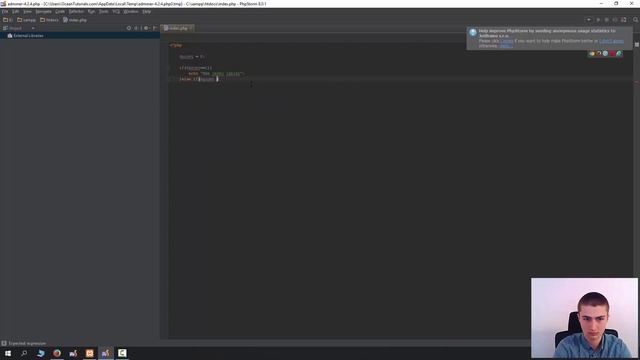Open the Help menu
Screen dimensions: 640x360
147,12
